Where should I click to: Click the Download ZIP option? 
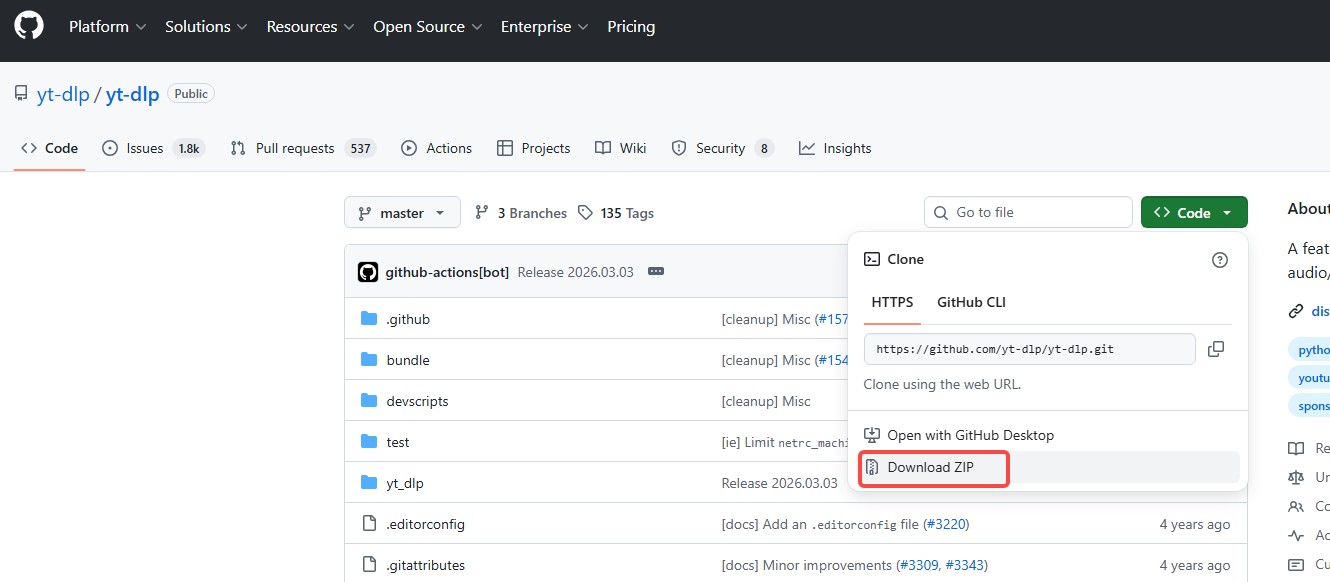(x=933, y=467)
